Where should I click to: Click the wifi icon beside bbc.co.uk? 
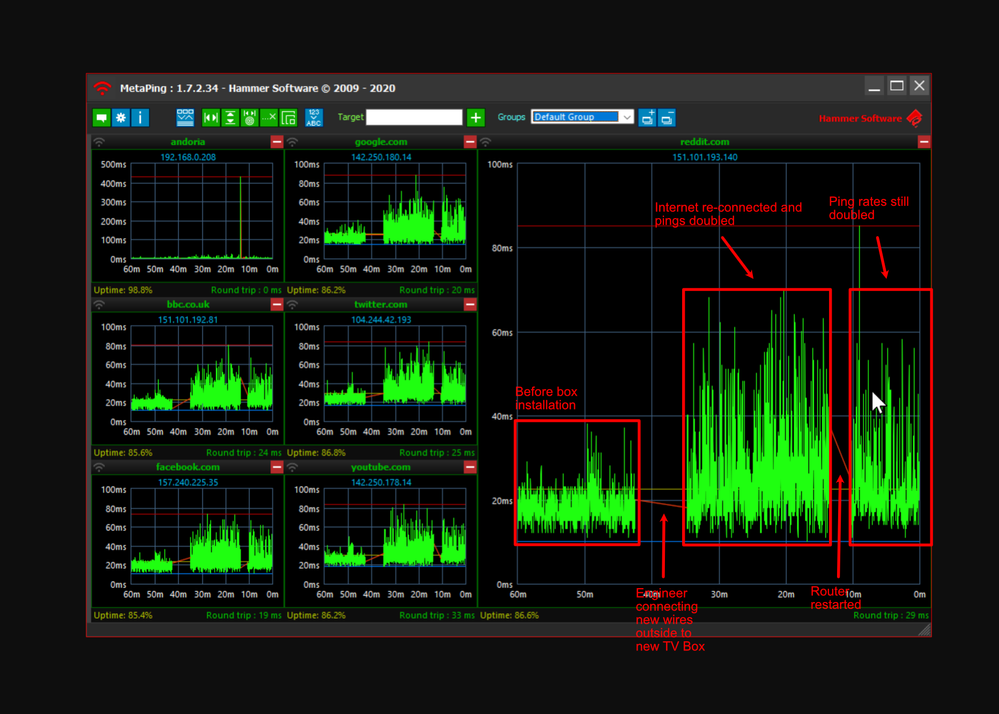tap(99, 304)
